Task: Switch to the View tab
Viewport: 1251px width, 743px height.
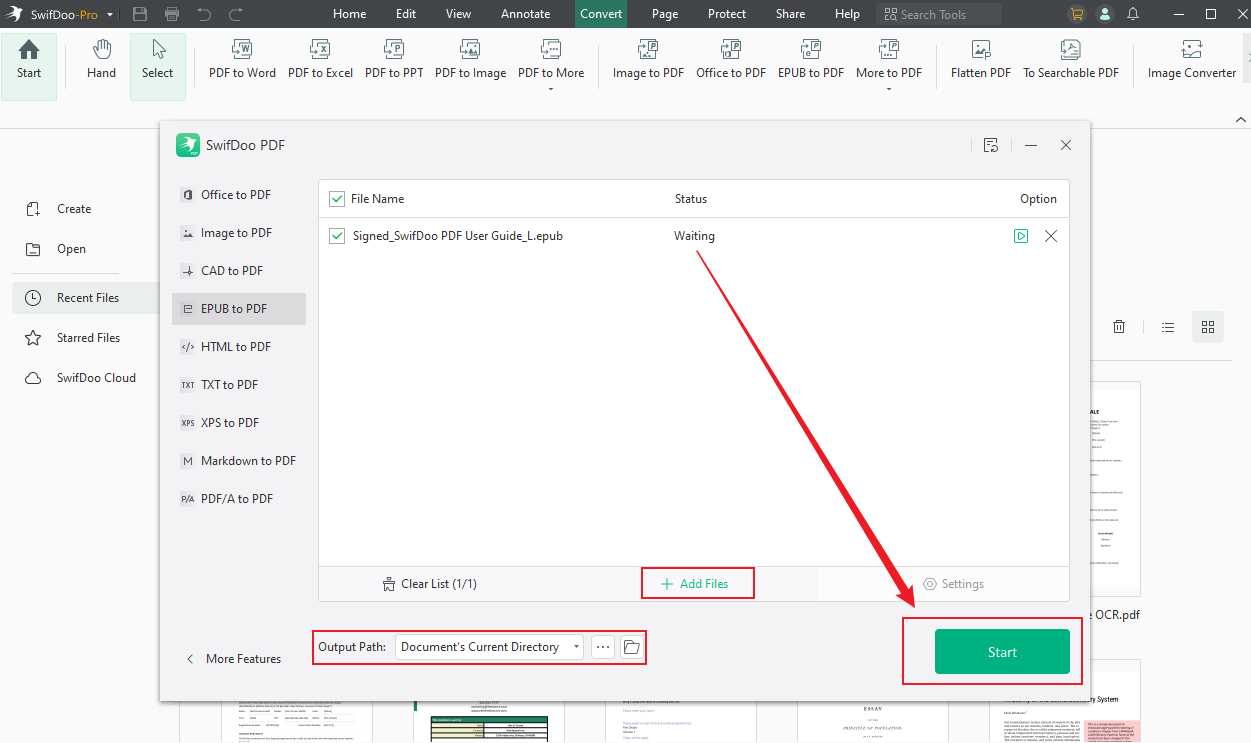Action: pyautogui.click(x=458, y=14)
